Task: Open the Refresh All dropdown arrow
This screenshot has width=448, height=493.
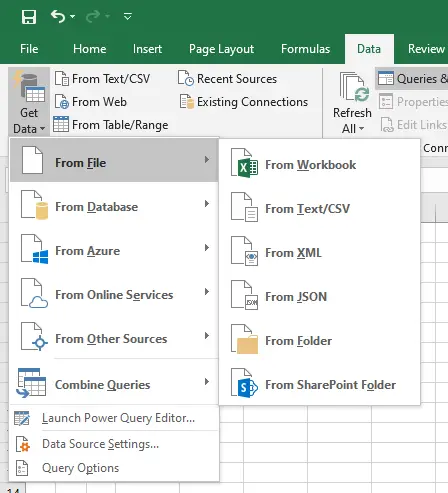Action: pyautogui.click(x=361, y=129)
